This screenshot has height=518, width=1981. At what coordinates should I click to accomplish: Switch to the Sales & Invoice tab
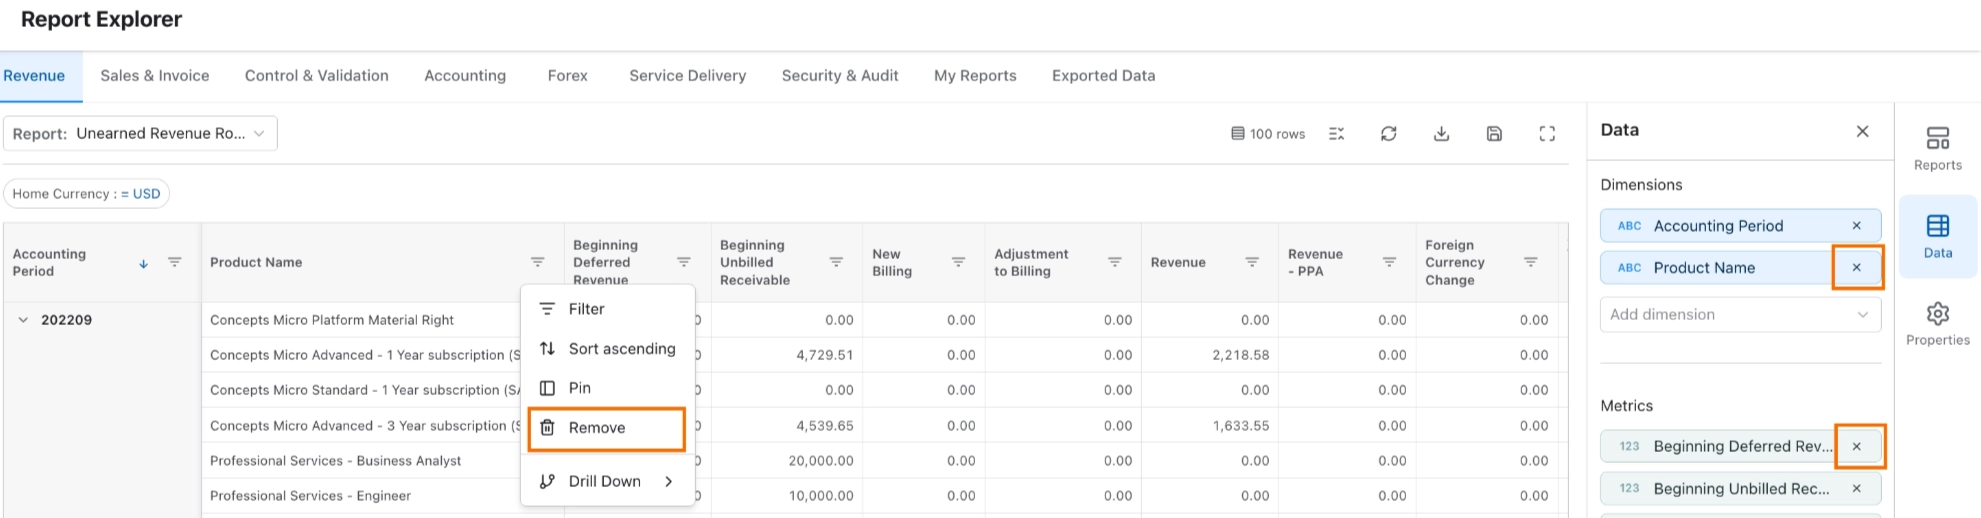tap(155, 76)
